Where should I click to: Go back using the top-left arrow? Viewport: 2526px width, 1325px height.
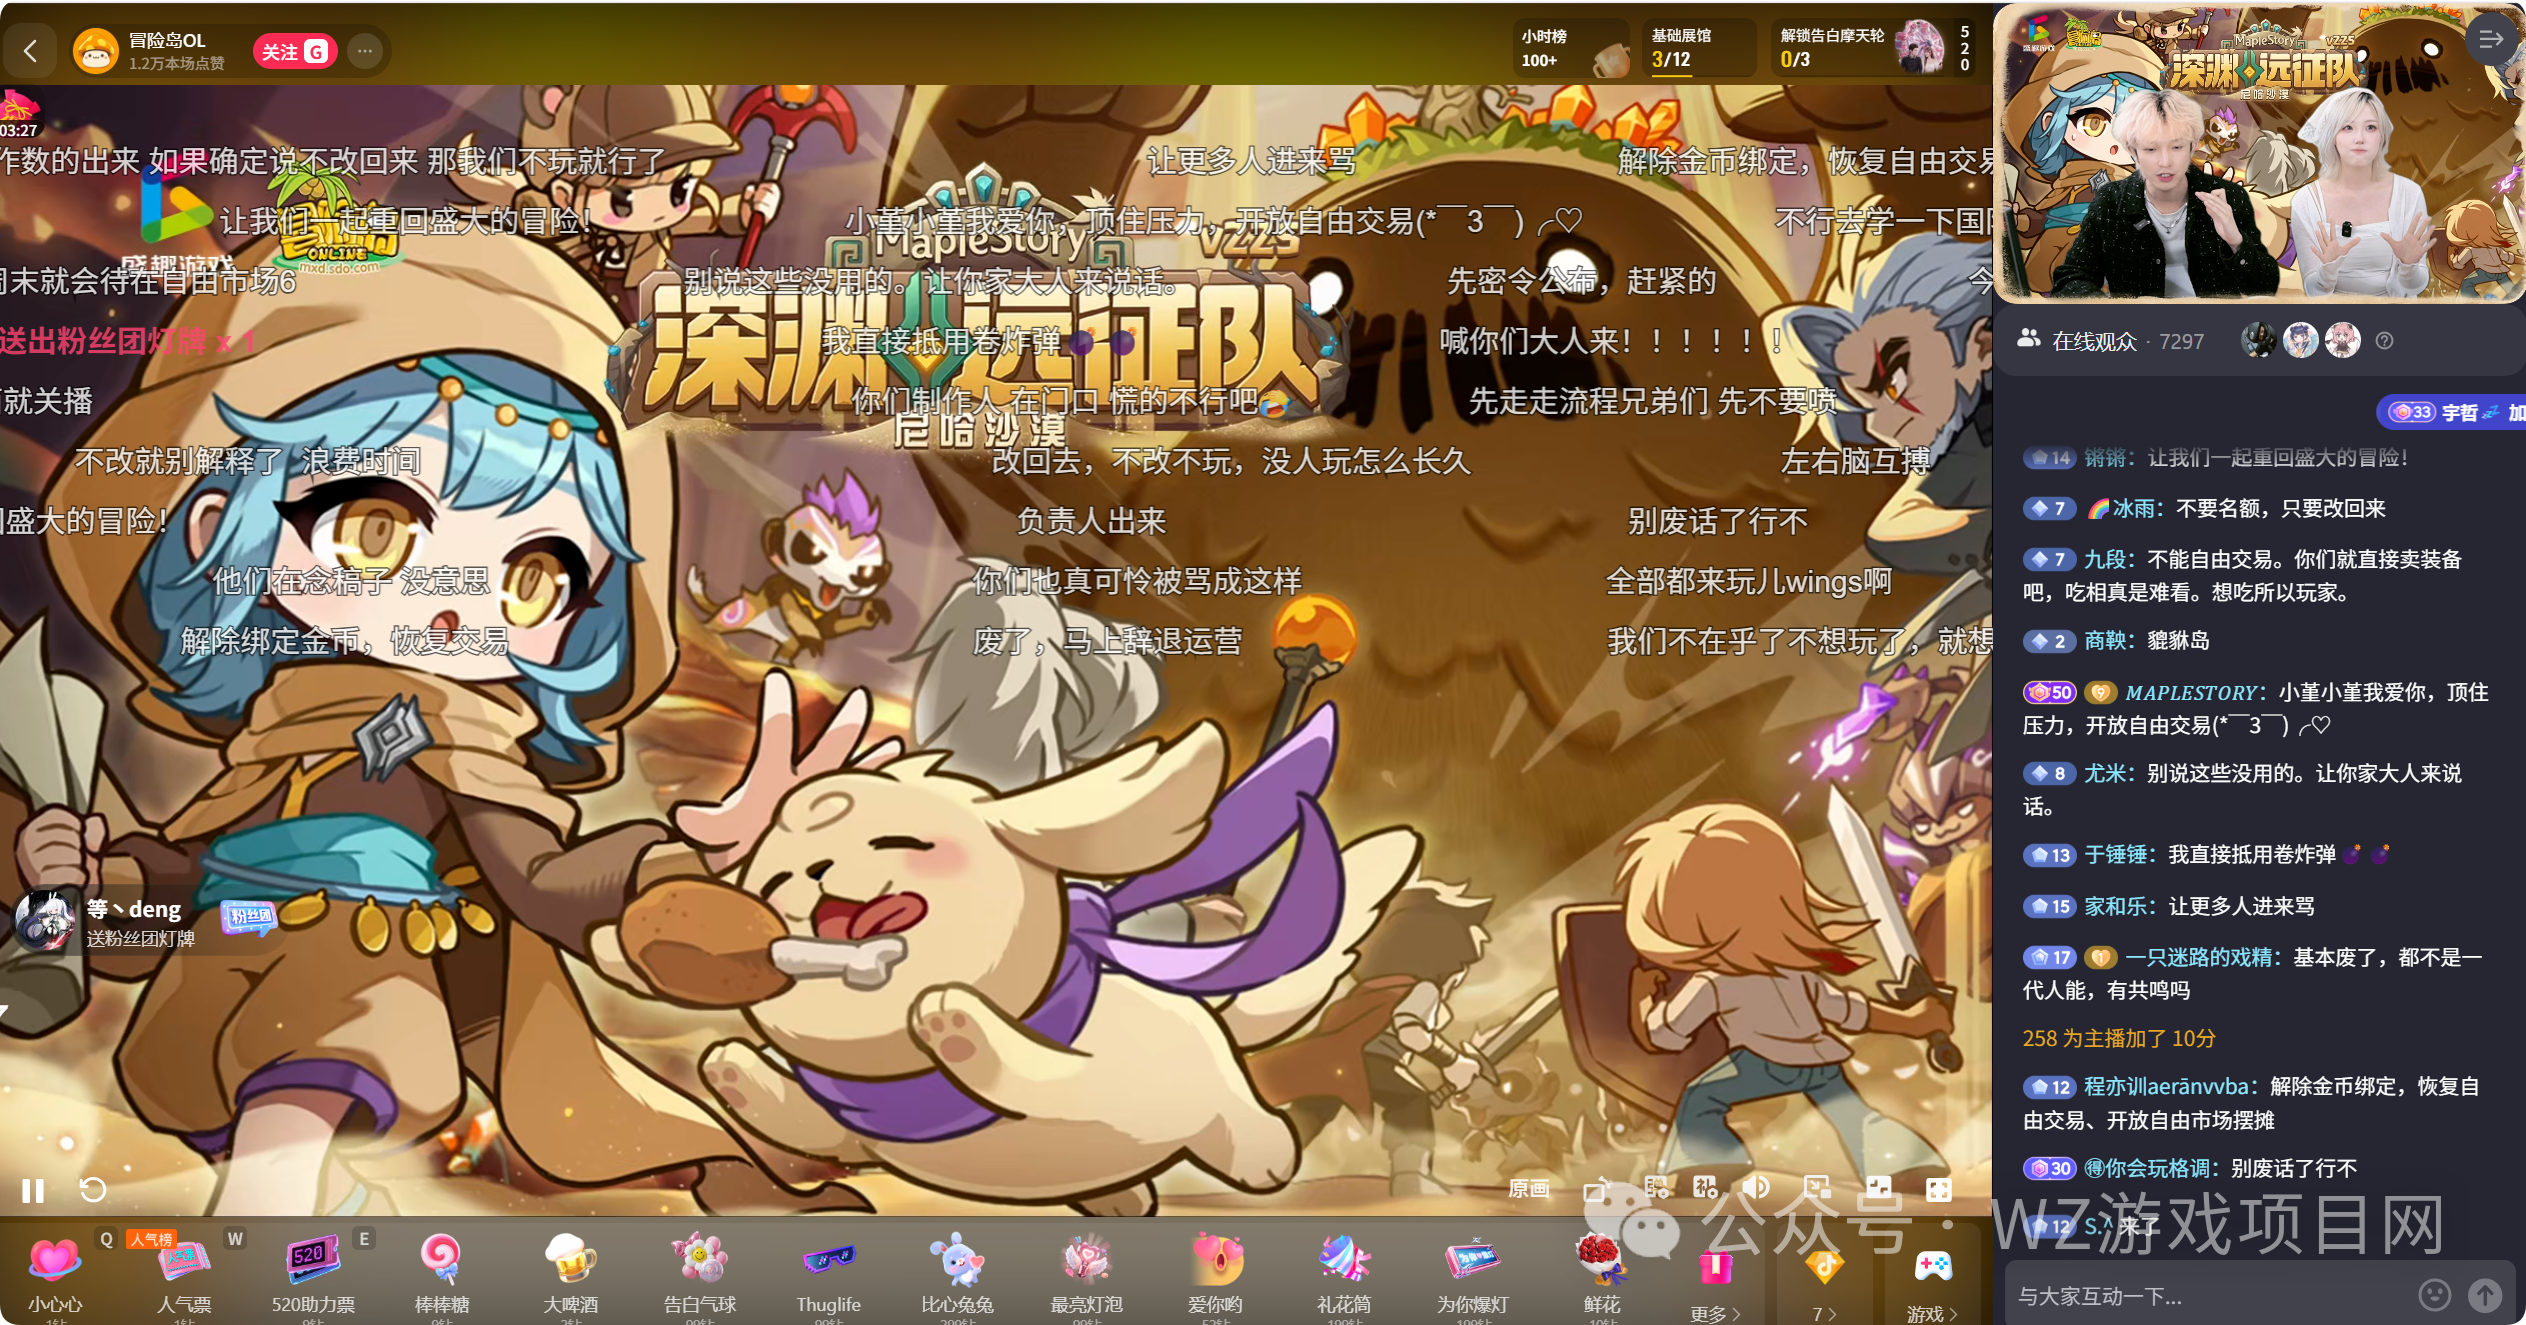(31, 51)
